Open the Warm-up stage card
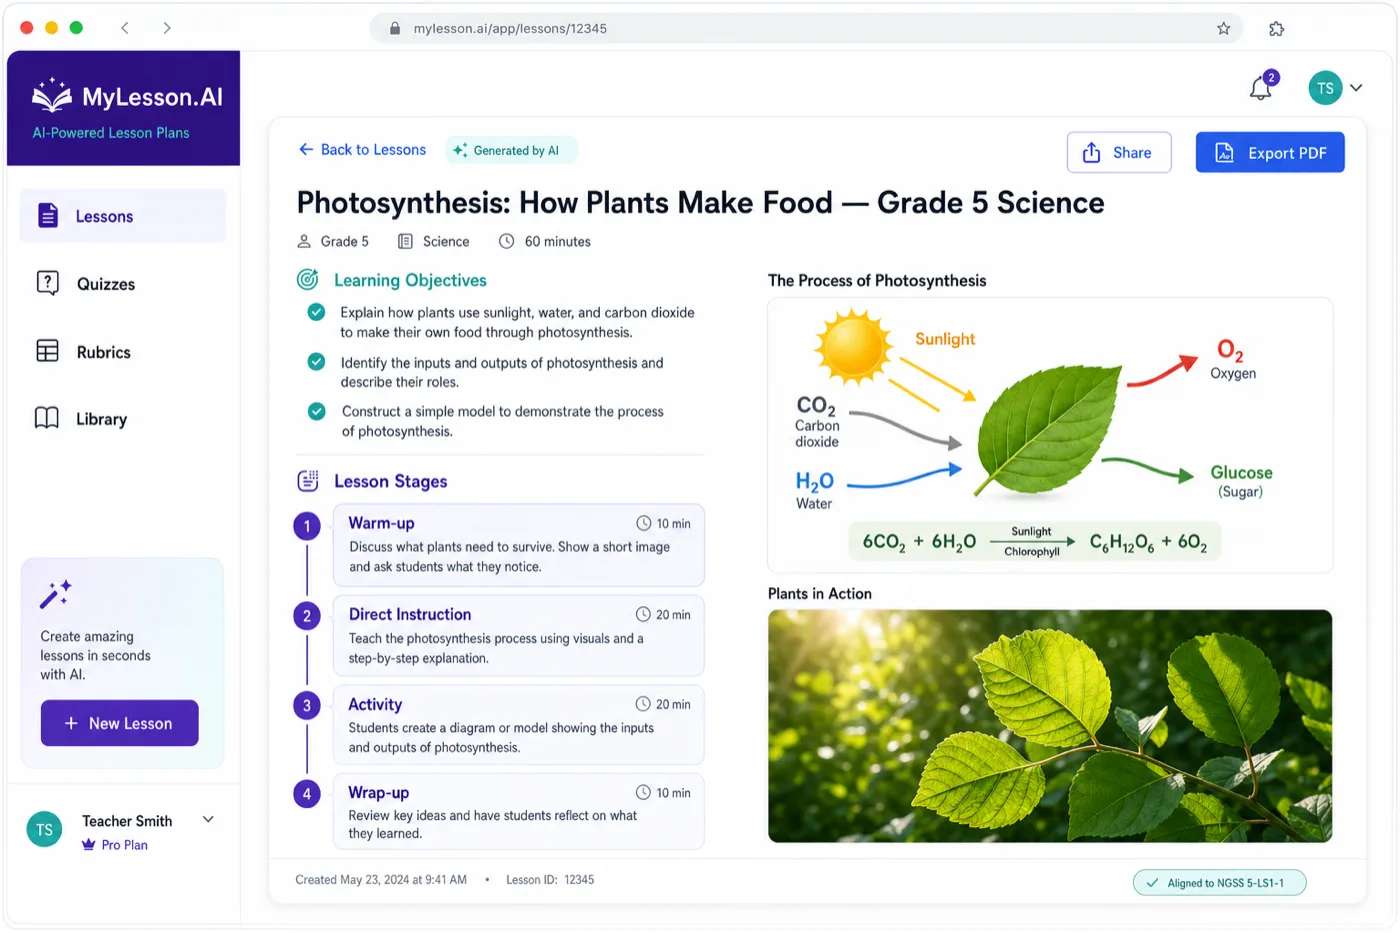 click(519, 545)
